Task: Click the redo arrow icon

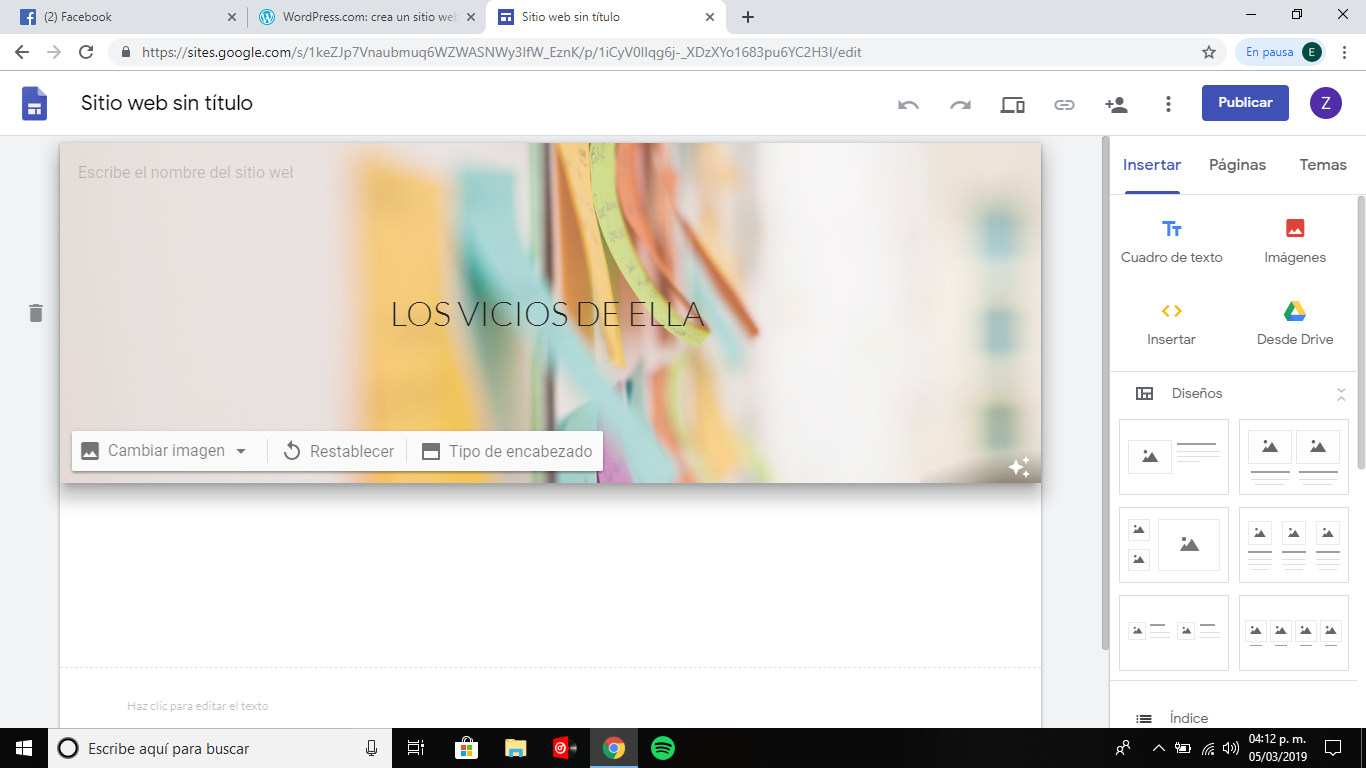Action: (960, 104)
